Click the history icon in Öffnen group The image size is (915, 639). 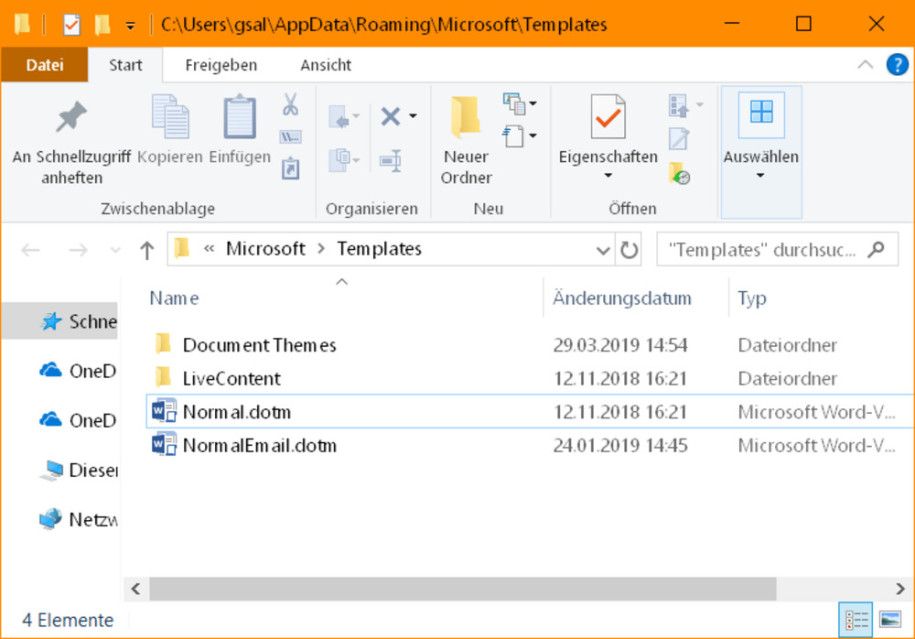[679, 173]
